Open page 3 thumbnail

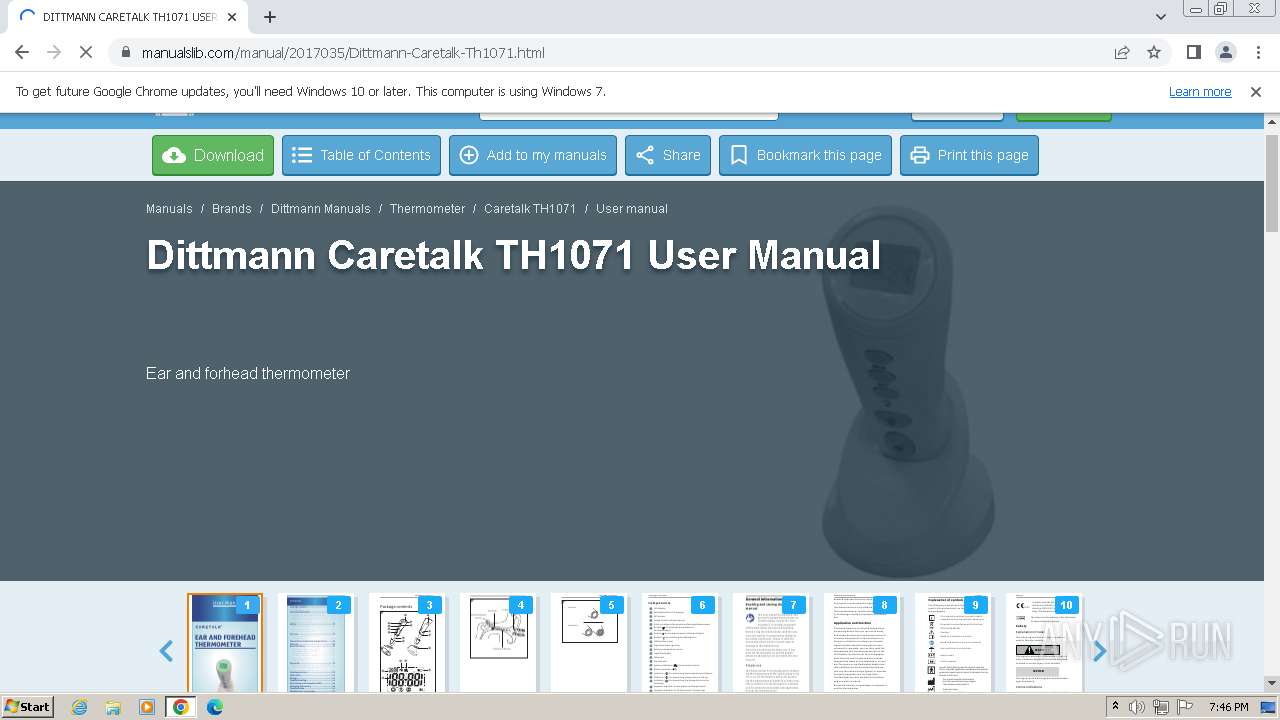pyautogui.click(x=407, y=643)
